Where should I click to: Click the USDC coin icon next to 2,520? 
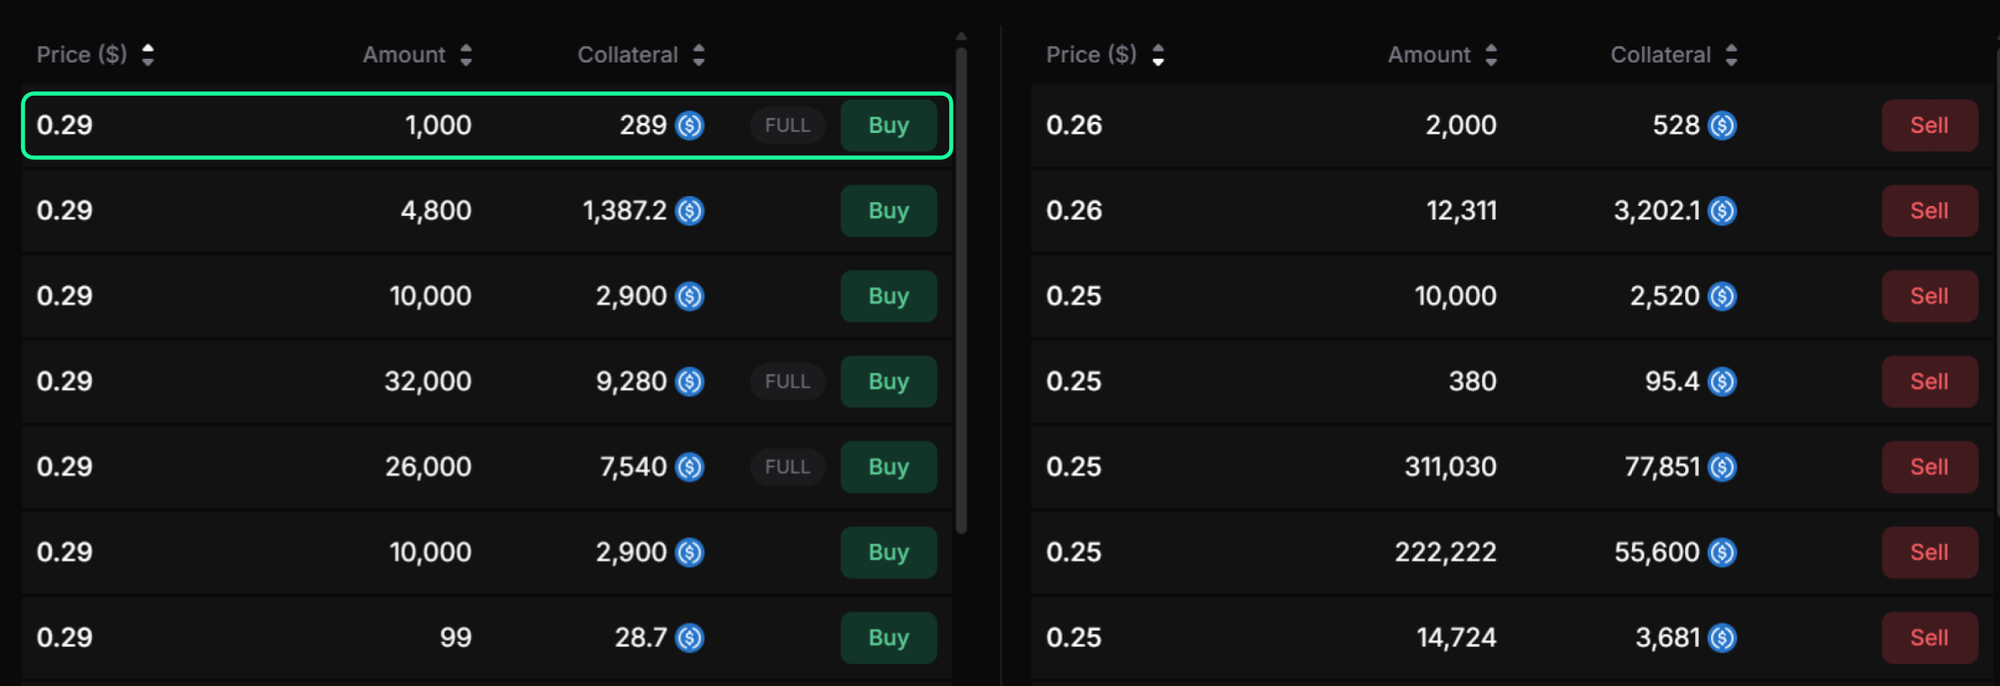(x=1722, y=297)
